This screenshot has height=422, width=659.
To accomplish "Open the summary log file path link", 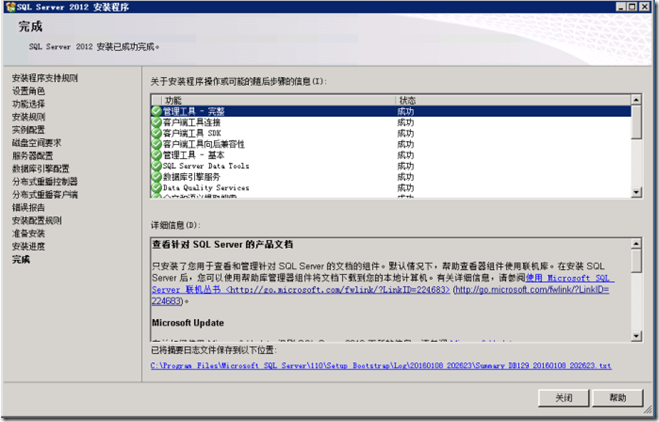I will click(381, 366).
